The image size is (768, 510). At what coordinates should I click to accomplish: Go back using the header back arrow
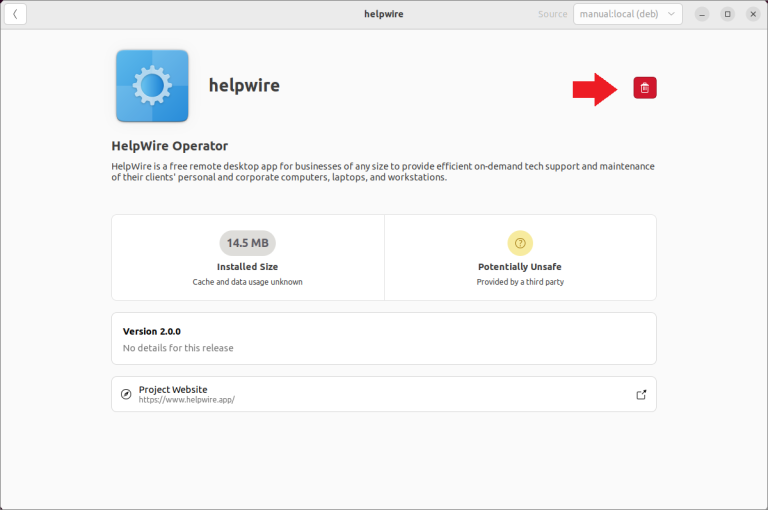point(15,14)
